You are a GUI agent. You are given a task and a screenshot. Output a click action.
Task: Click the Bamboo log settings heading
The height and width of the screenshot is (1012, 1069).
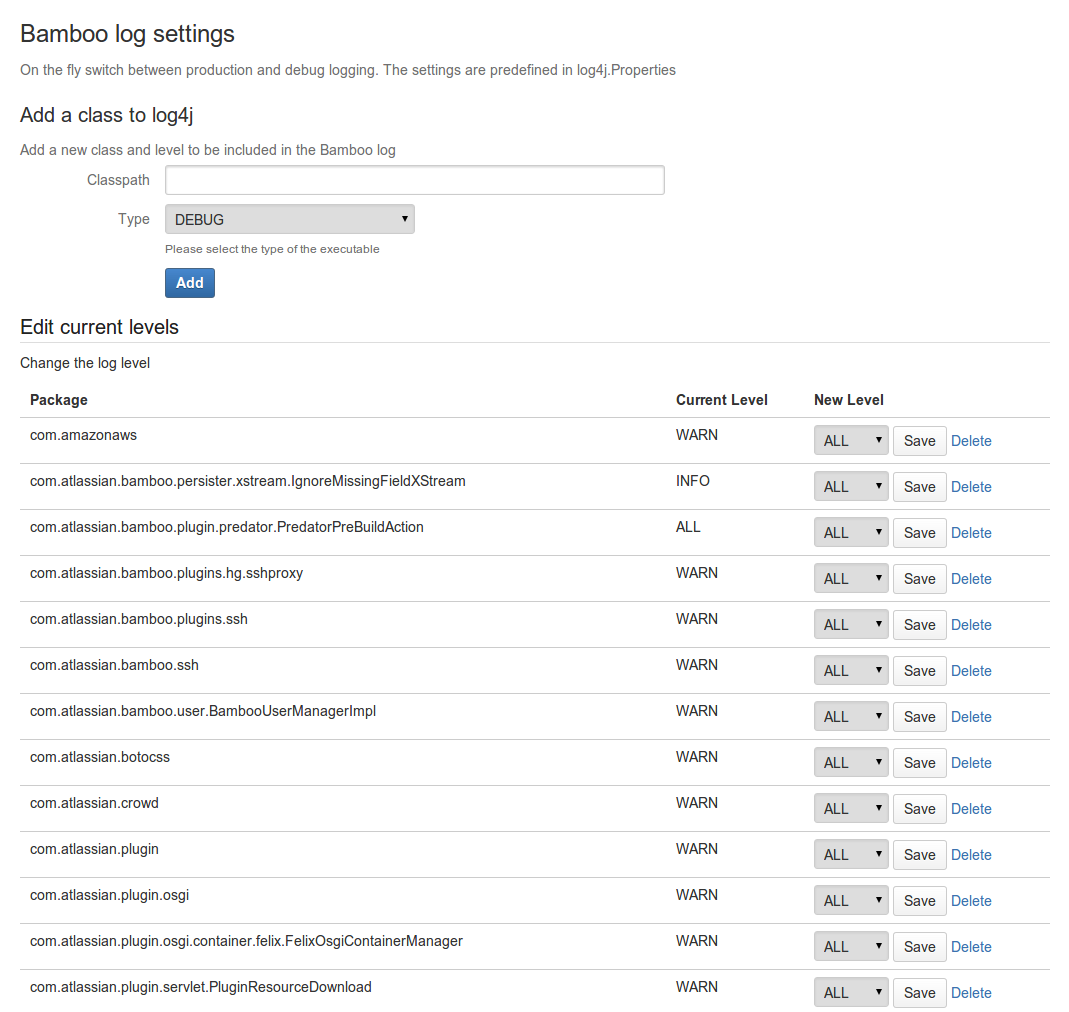pos(127,34)
